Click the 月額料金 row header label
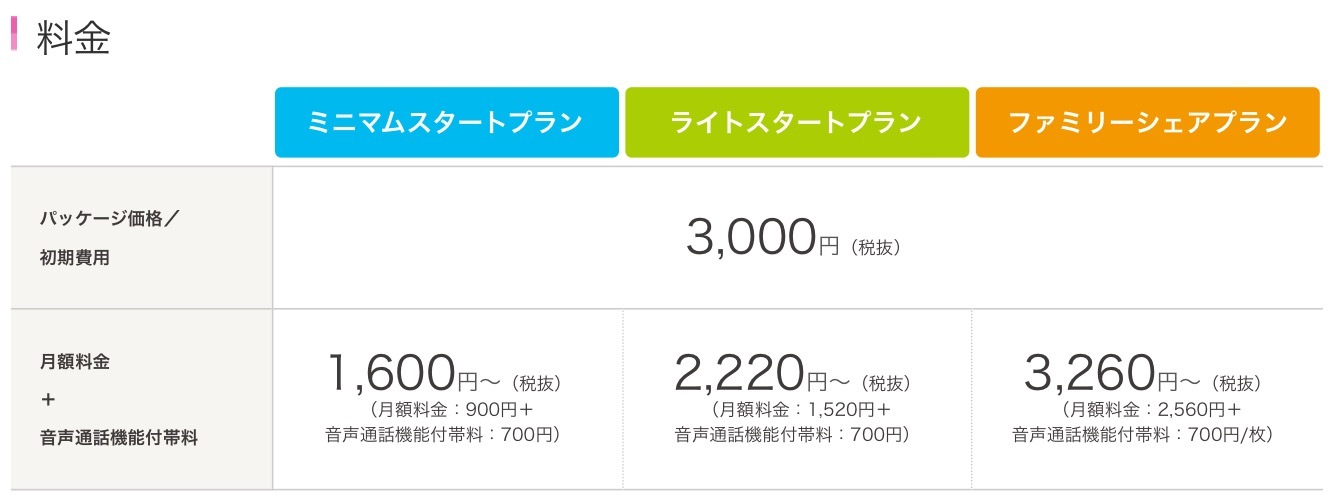 tap(75, 362)
